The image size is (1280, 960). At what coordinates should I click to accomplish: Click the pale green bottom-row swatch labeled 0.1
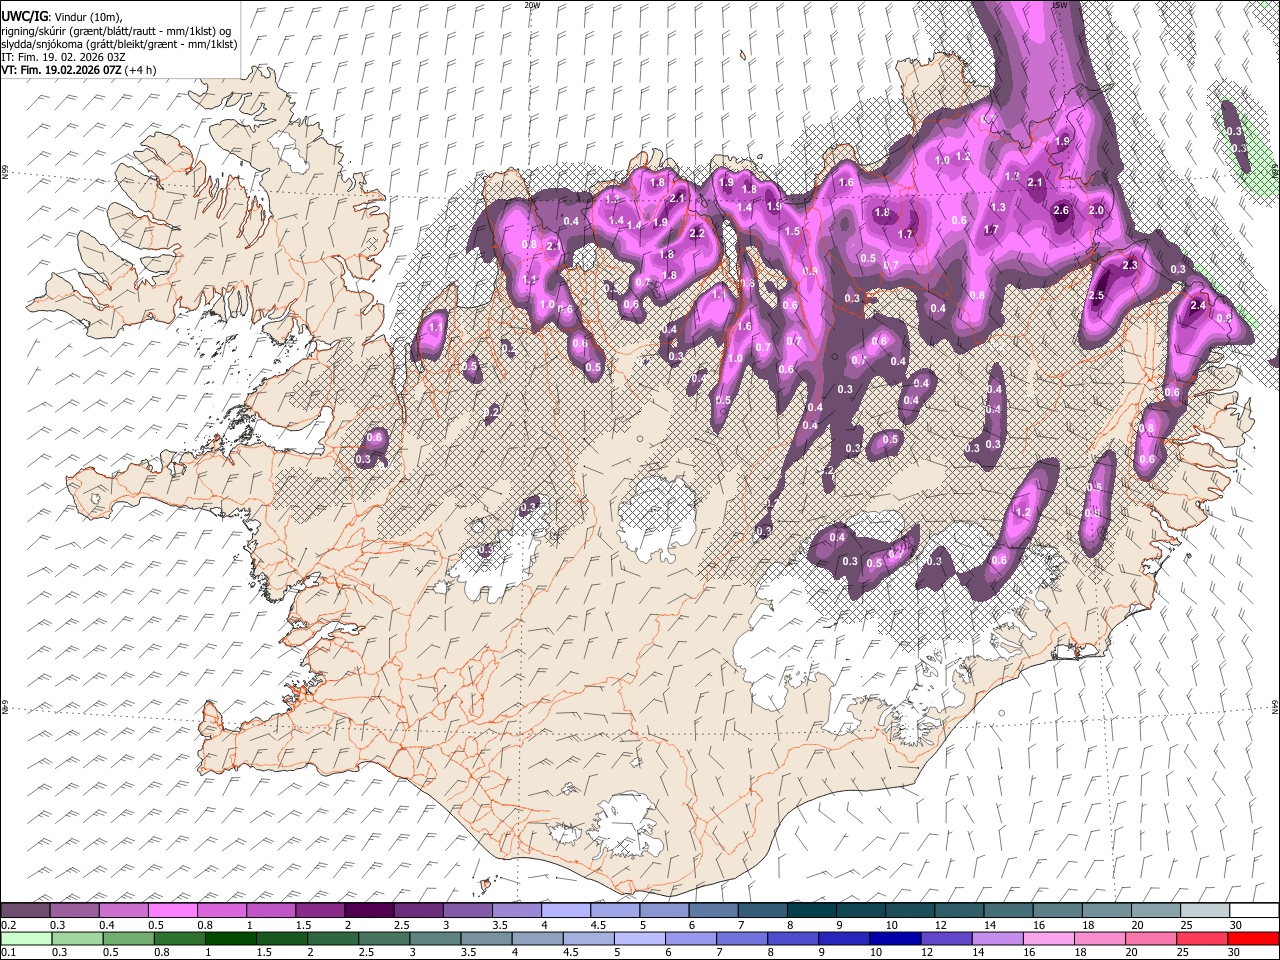26,938
